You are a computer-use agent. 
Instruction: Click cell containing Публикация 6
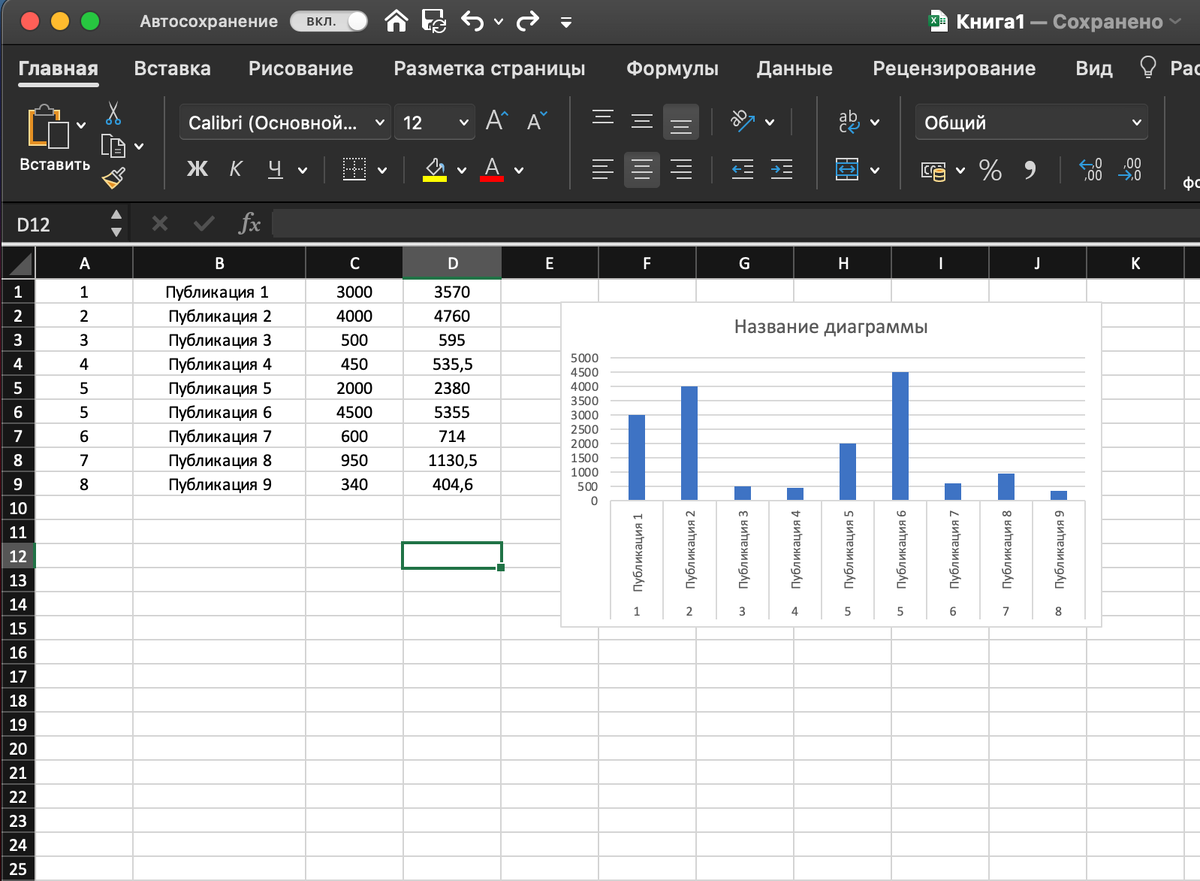click(220, 412)
